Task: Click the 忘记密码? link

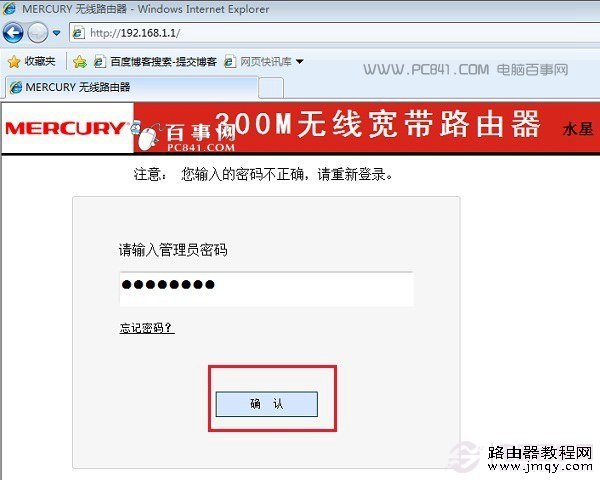Action: 147,328
